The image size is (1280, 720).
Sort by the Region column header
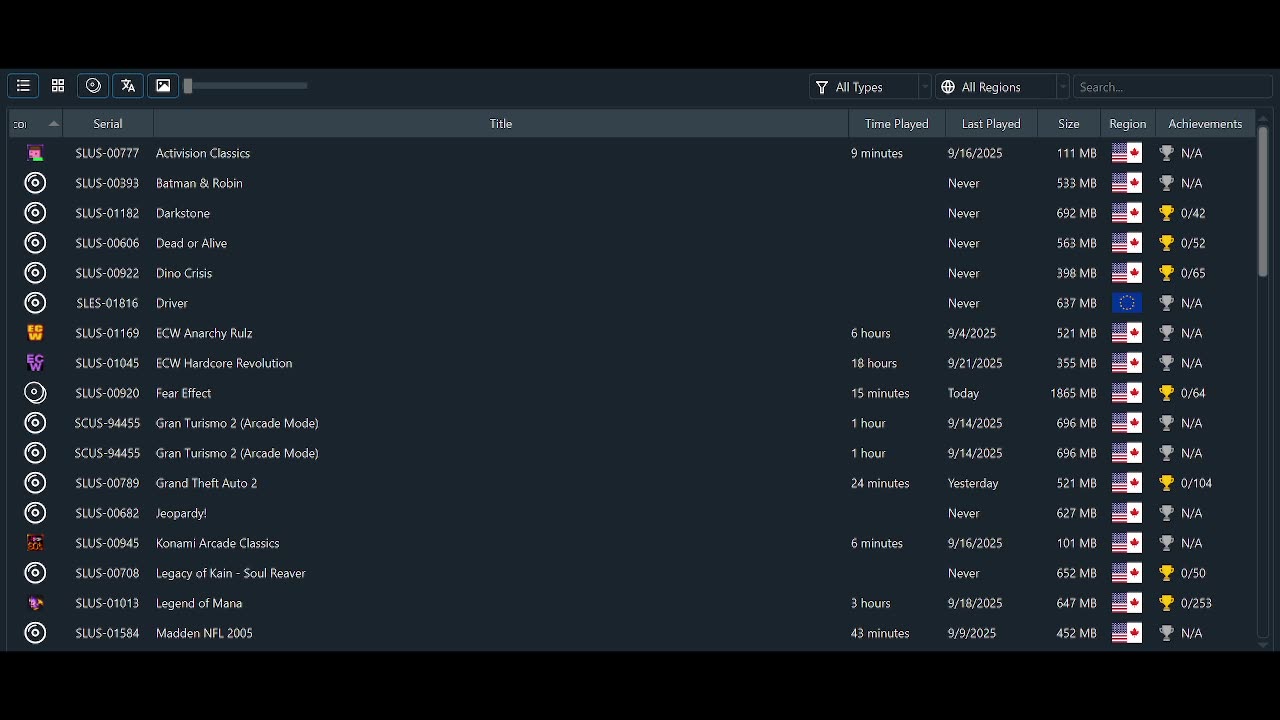tap(1127, 124)
